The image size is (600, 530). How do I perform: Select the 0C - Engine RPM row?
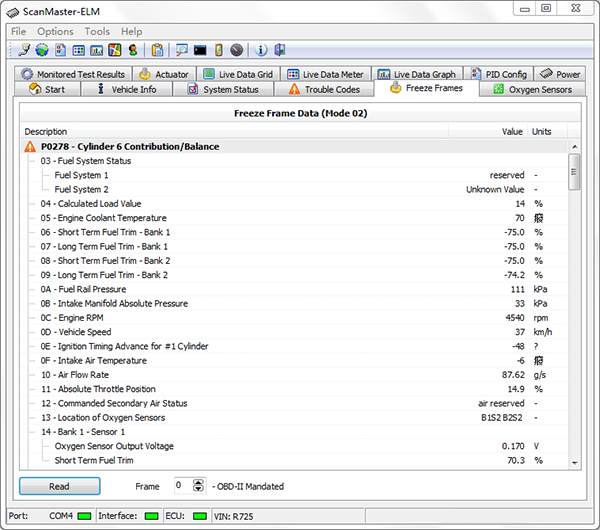(x=294, y=318)
